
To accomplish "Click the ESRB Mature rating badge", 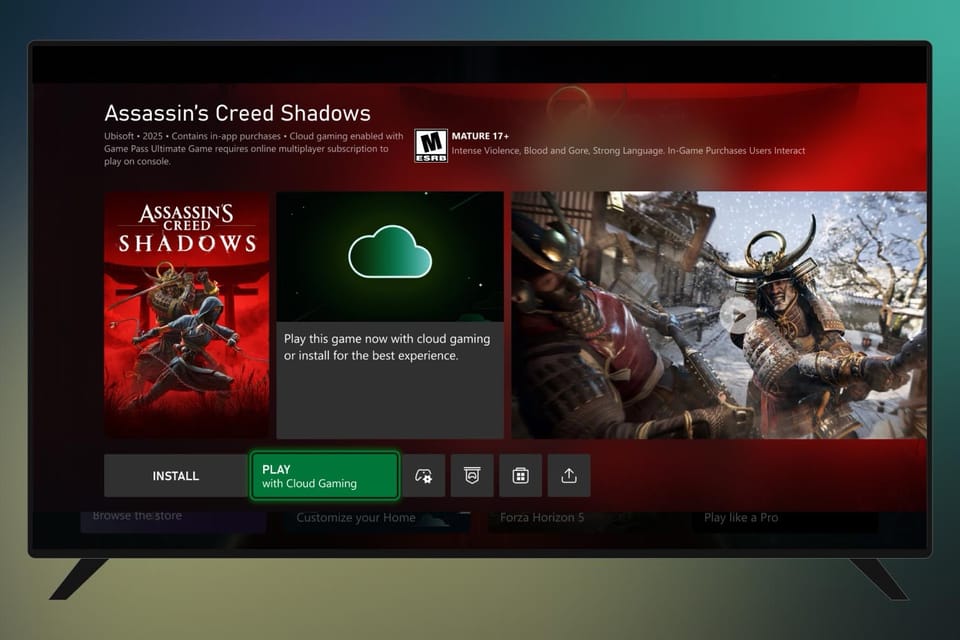I will pos(431,146).
